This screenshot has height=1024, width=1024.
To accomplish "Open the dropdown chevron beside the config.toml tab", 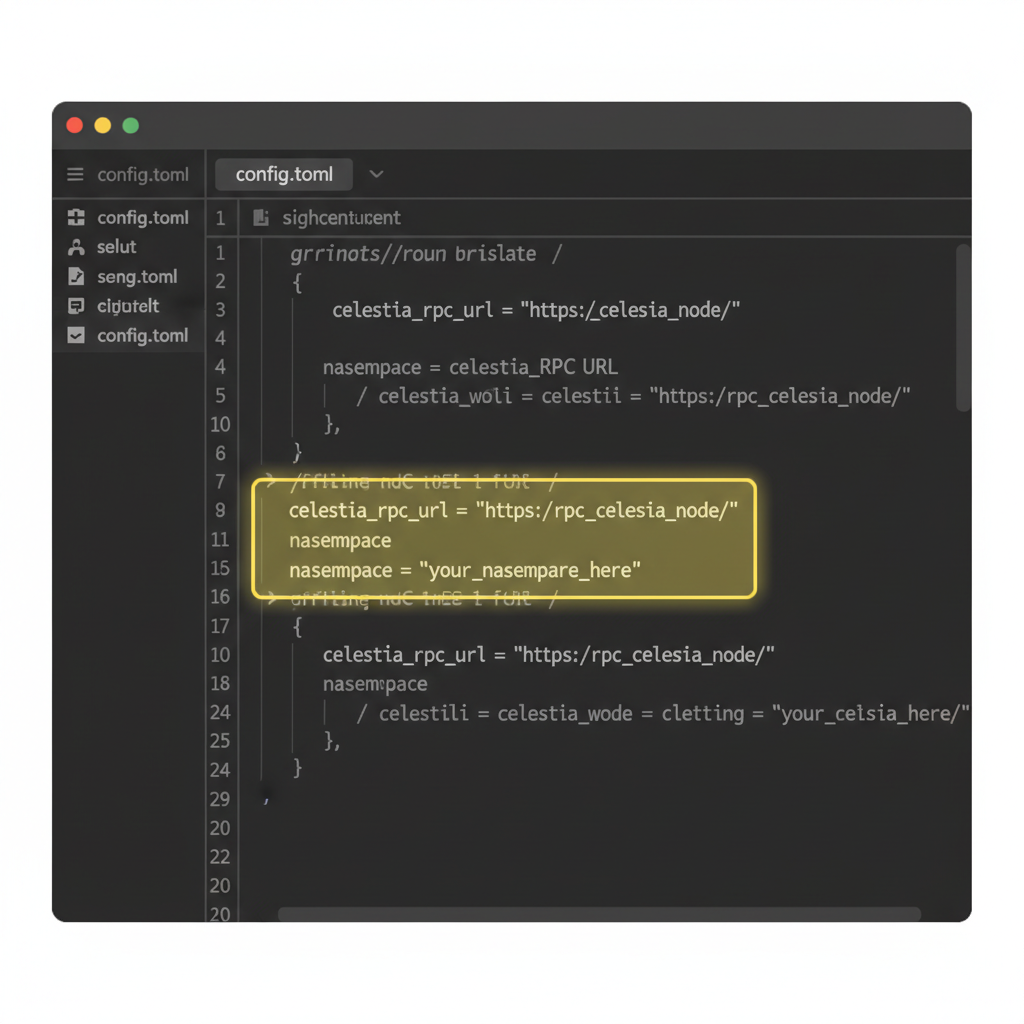I will point(377,174).
